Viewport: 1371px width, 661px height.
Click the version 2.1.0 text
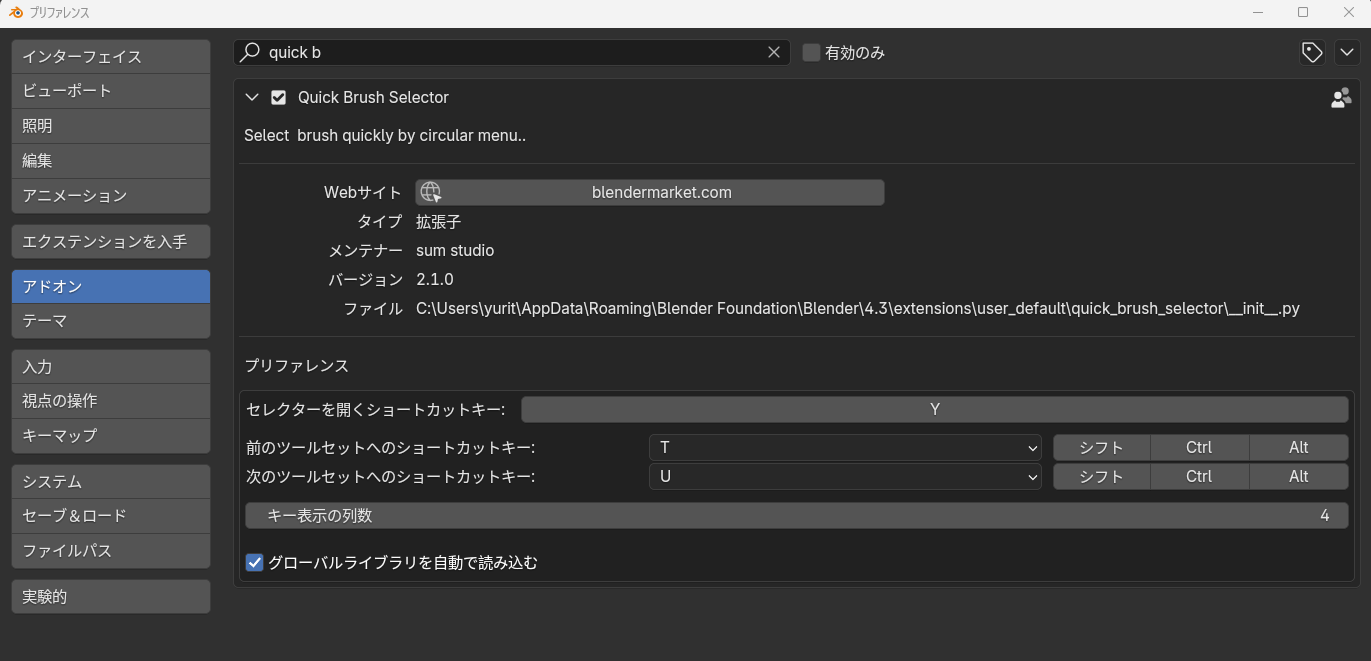[435, 279]
